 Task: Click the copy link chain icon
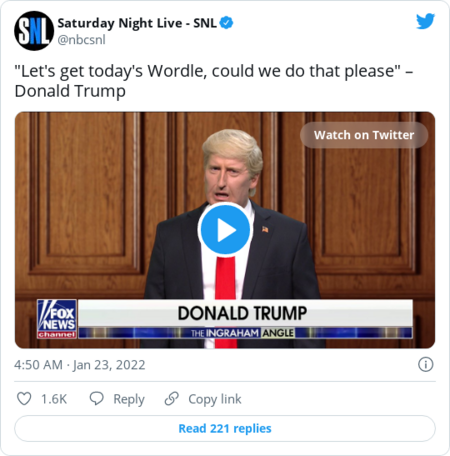pos(172,399)
